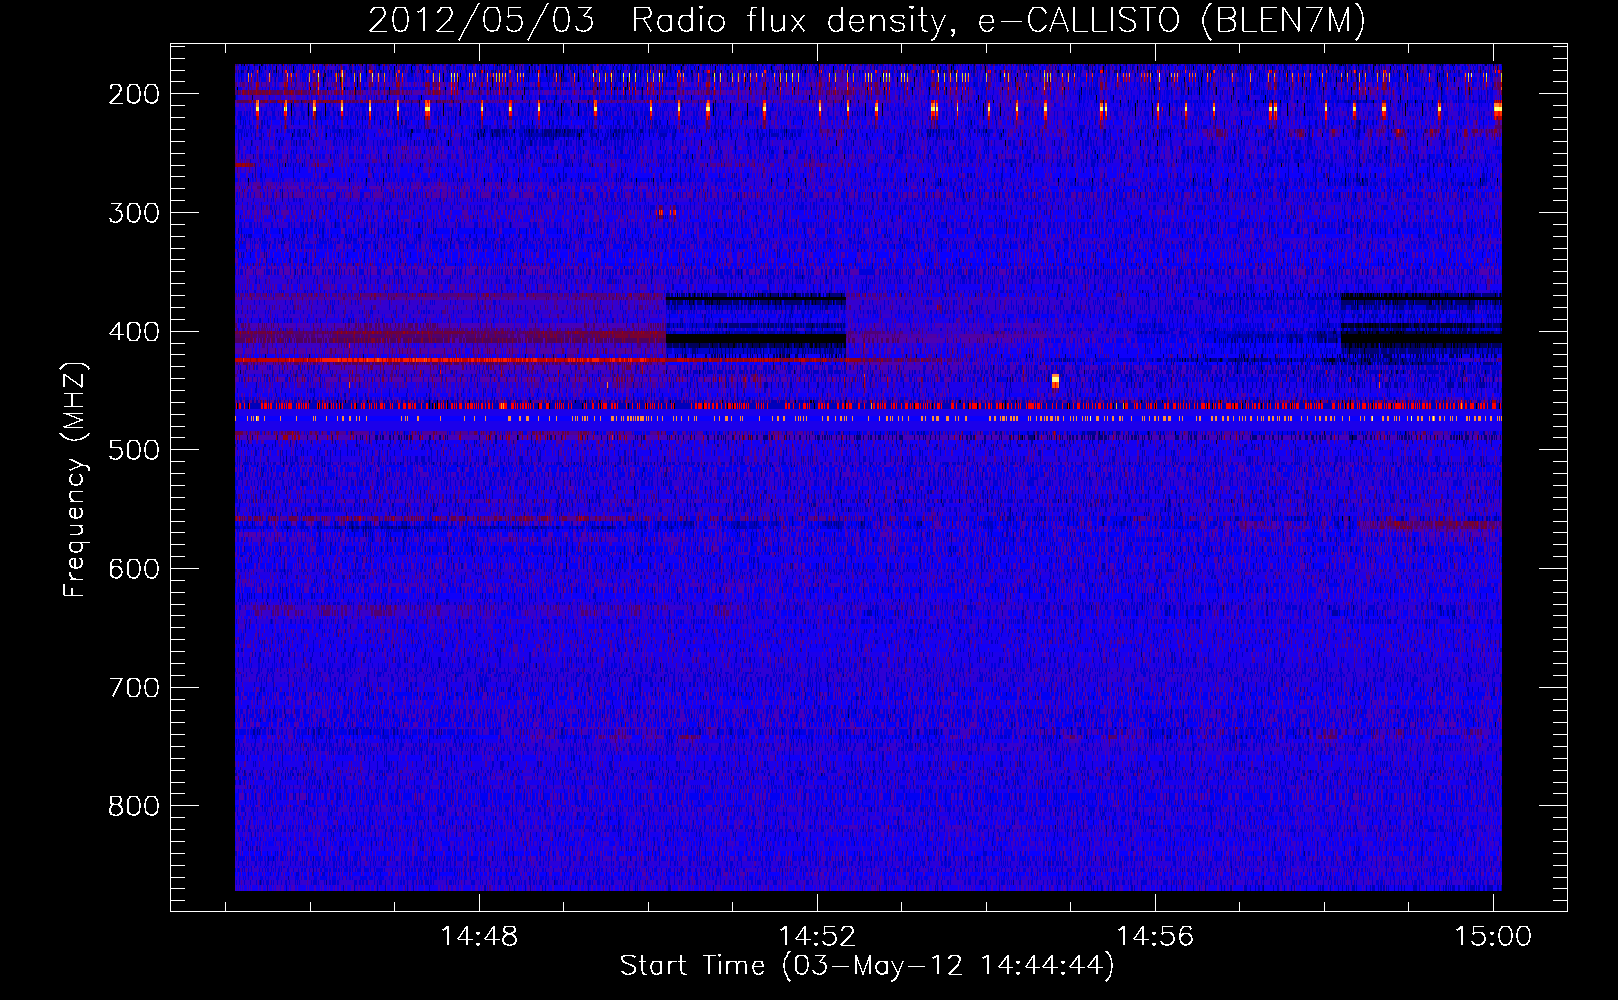Click the 400 frequency tick label
This screenshot has height=1000, width=1618.
[x=134, y=332]
